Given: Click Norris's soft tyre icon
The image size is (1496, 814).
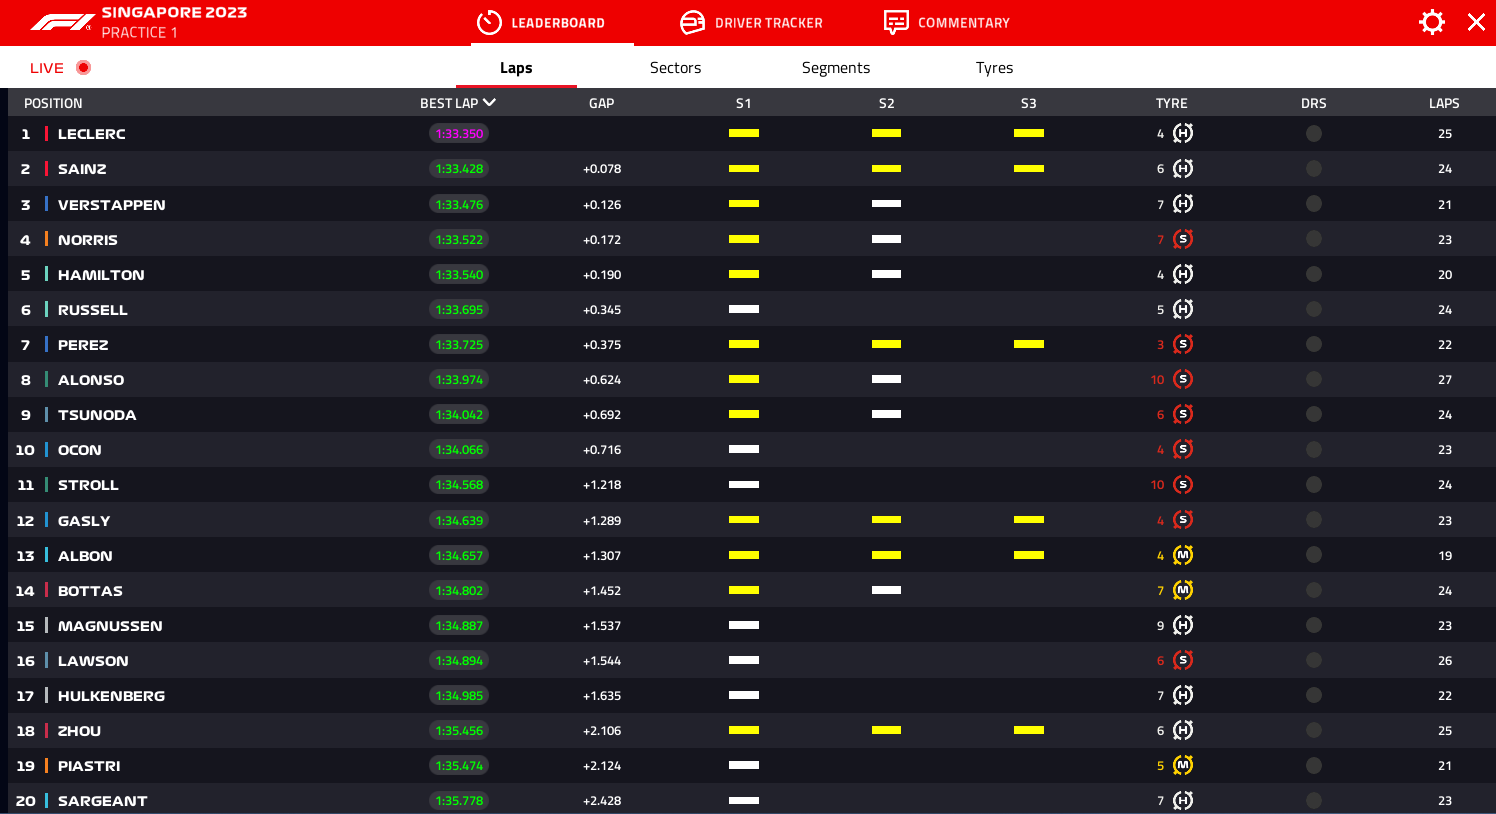Looking at the screenshot, I should click(1183, 239).
